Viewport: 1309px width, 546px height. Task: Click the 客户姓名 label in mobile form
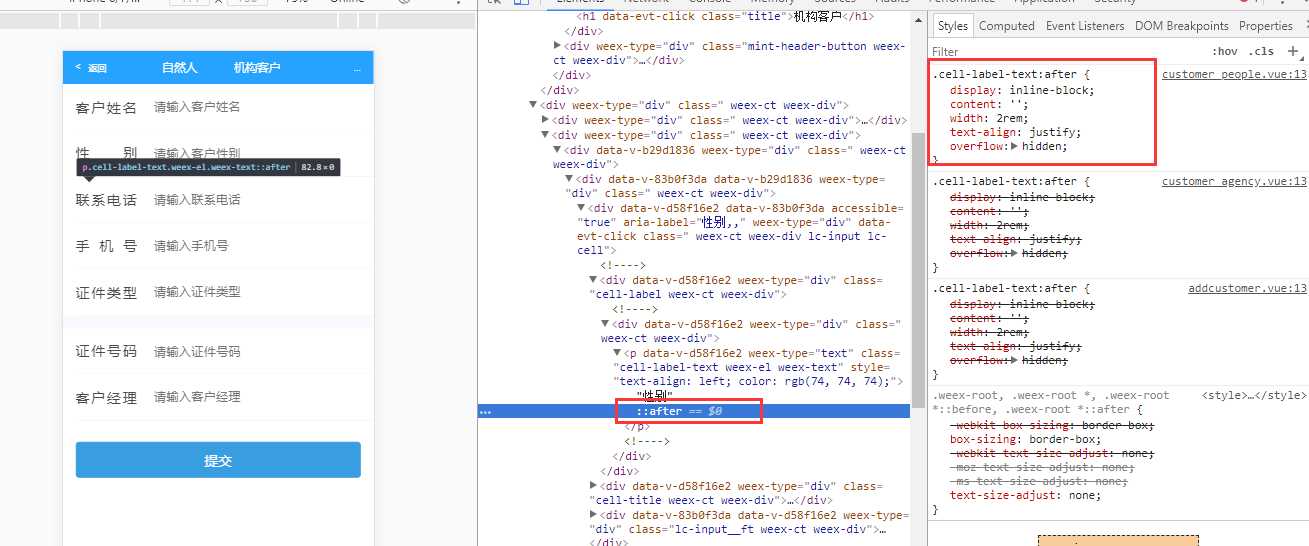click(106, 108)
